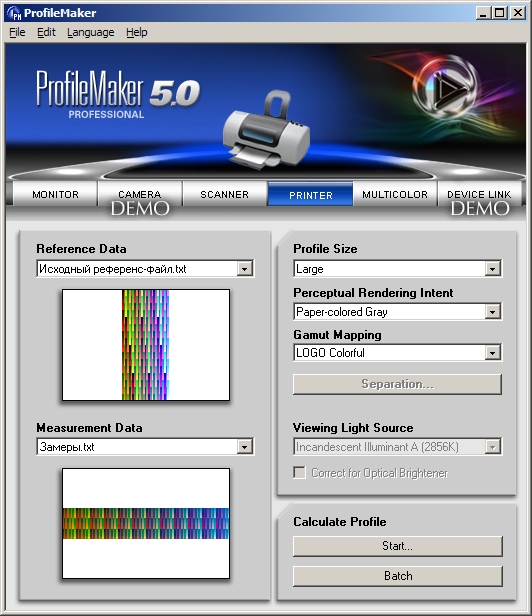Image resolution: width=532 pixels, height=616 pixels.
Task: Click the Batch button
Action: tap(398, 576)
